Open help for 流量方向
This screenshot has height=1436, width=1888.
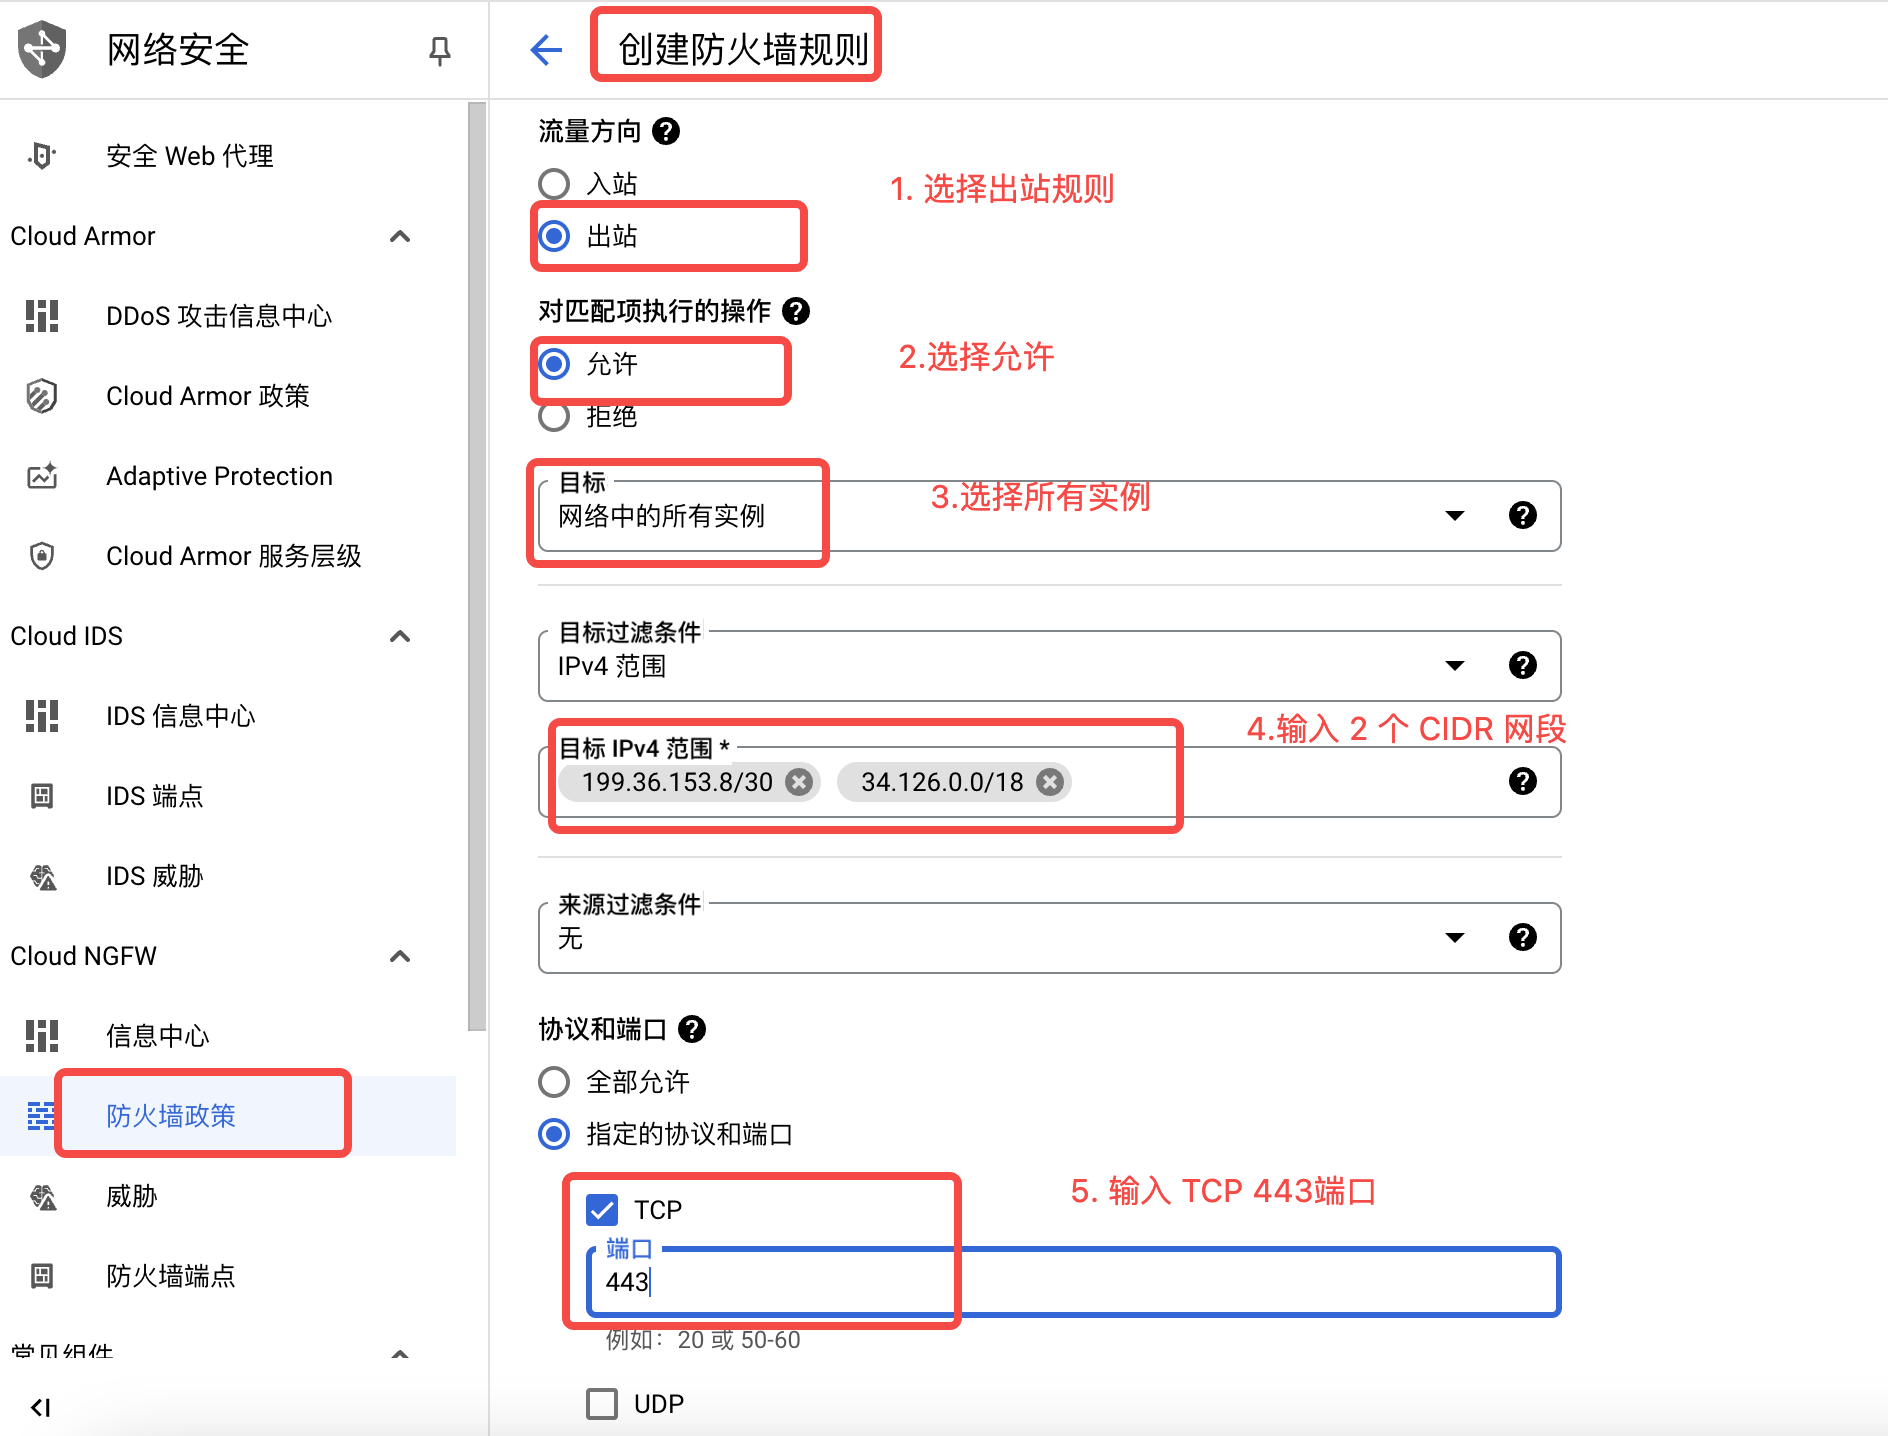click(x=666, y=131)
